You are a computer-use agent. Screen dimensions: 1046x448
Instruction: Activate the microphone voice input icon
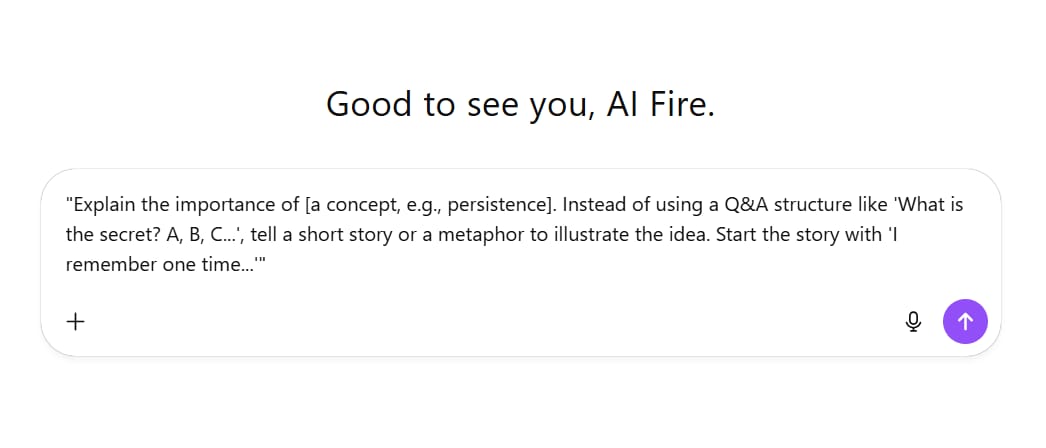tap(913, 322)
